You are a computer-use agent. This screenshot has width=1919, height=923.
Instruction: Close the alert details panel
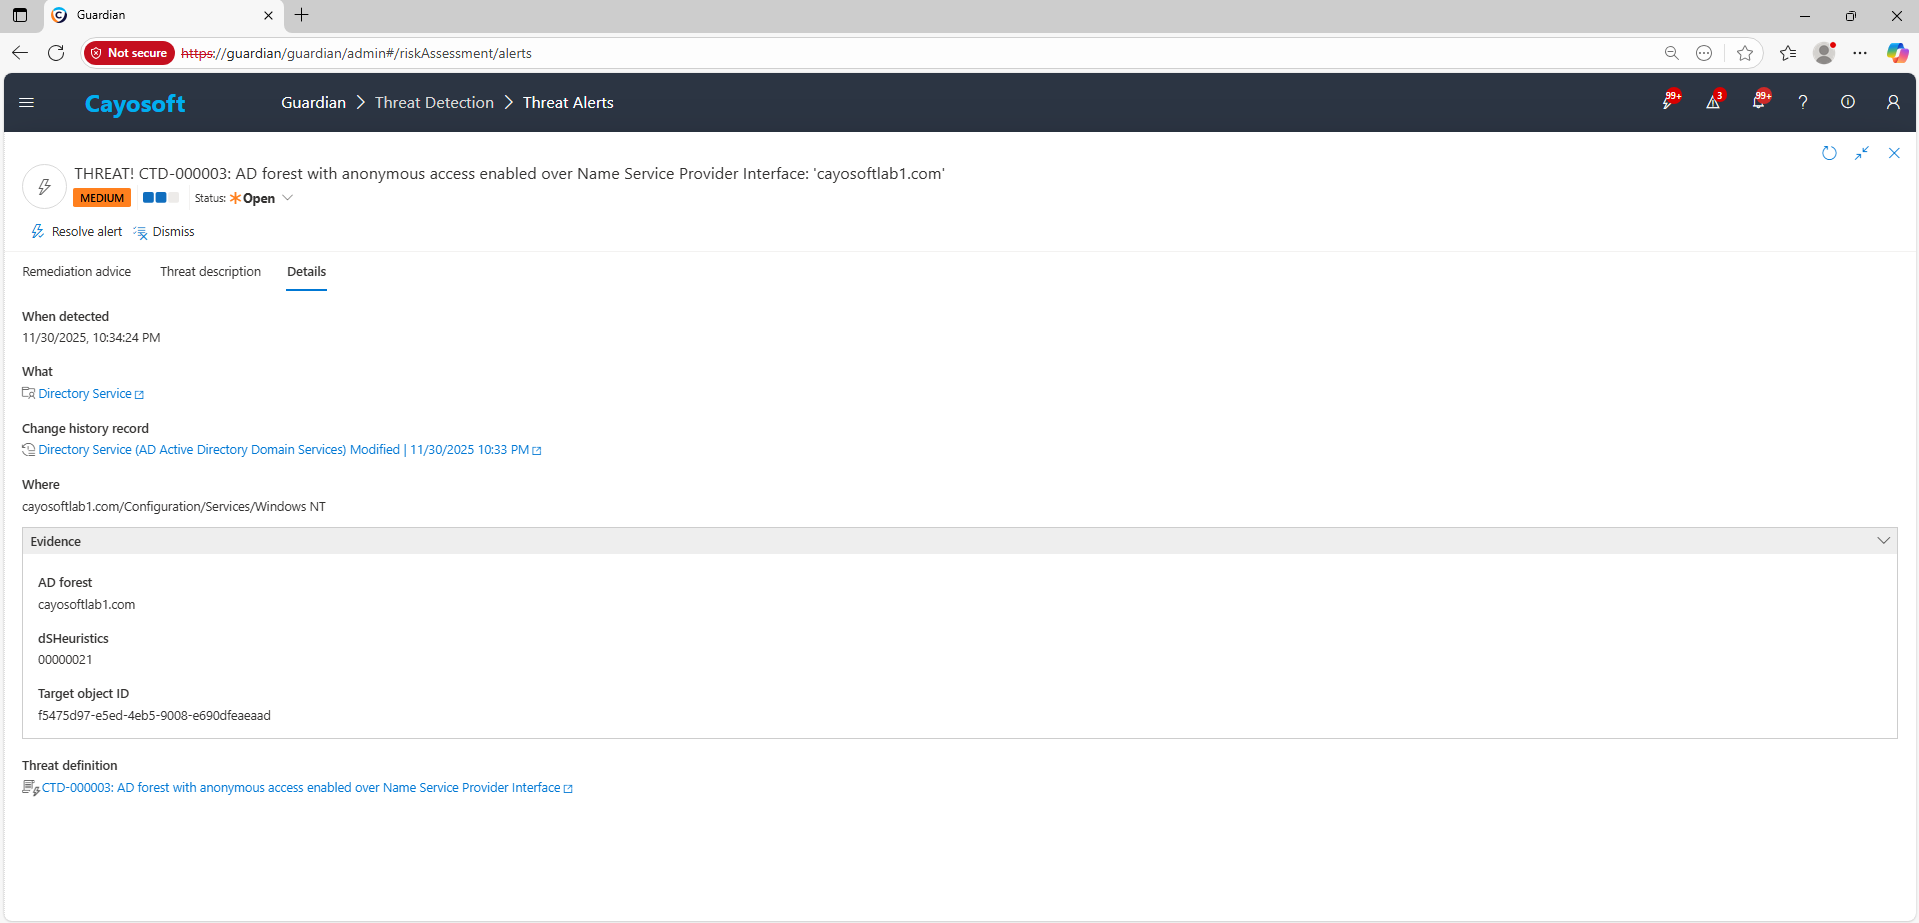coord(1894,153)
